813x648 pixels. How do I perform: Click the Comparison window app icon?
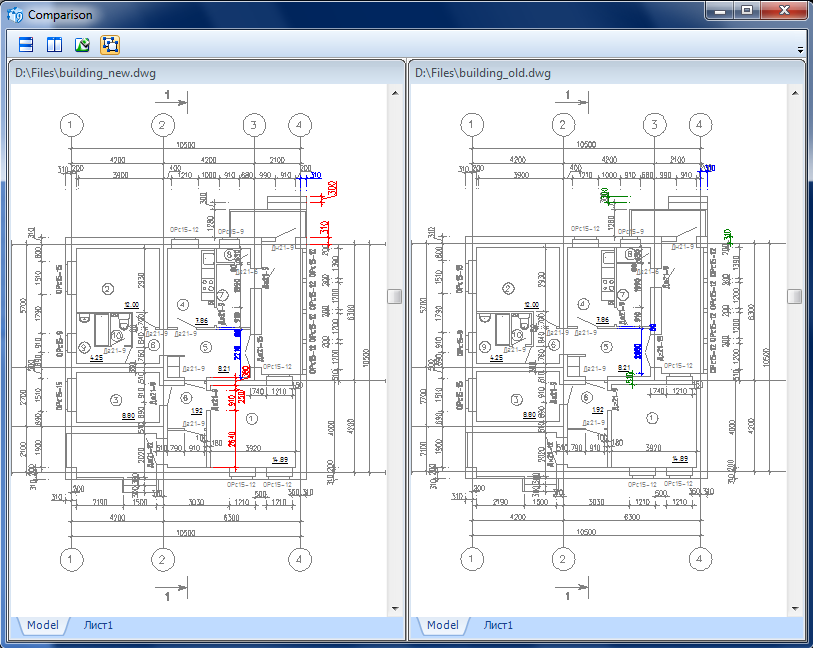coord(15,15)
